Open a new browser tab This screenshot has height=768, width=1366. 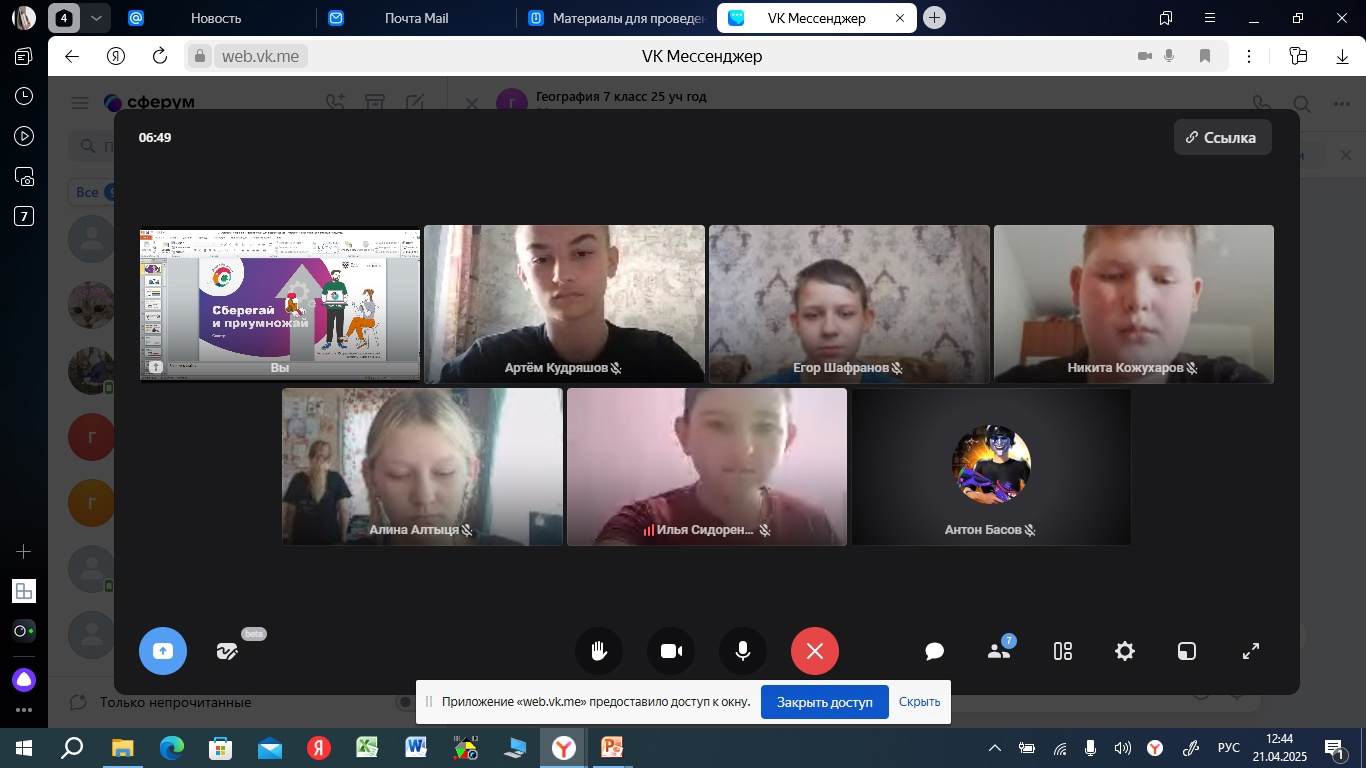pos(934,18)
